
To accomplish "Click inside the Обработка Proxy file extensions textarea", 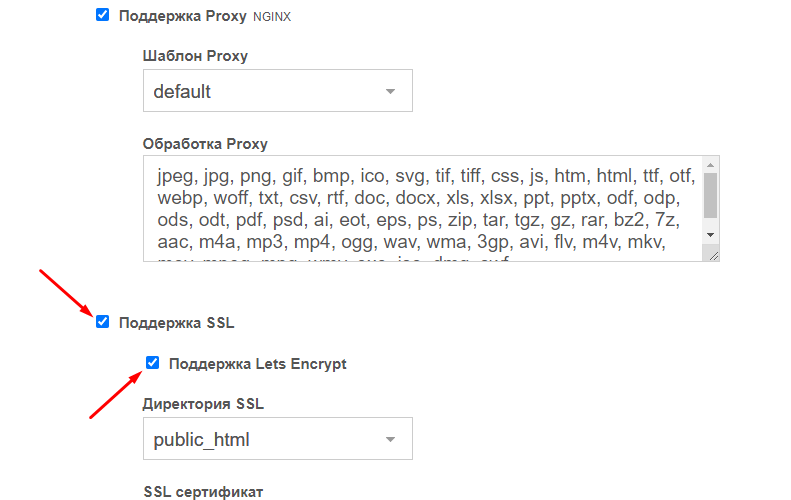I will [x=420, y=208].
